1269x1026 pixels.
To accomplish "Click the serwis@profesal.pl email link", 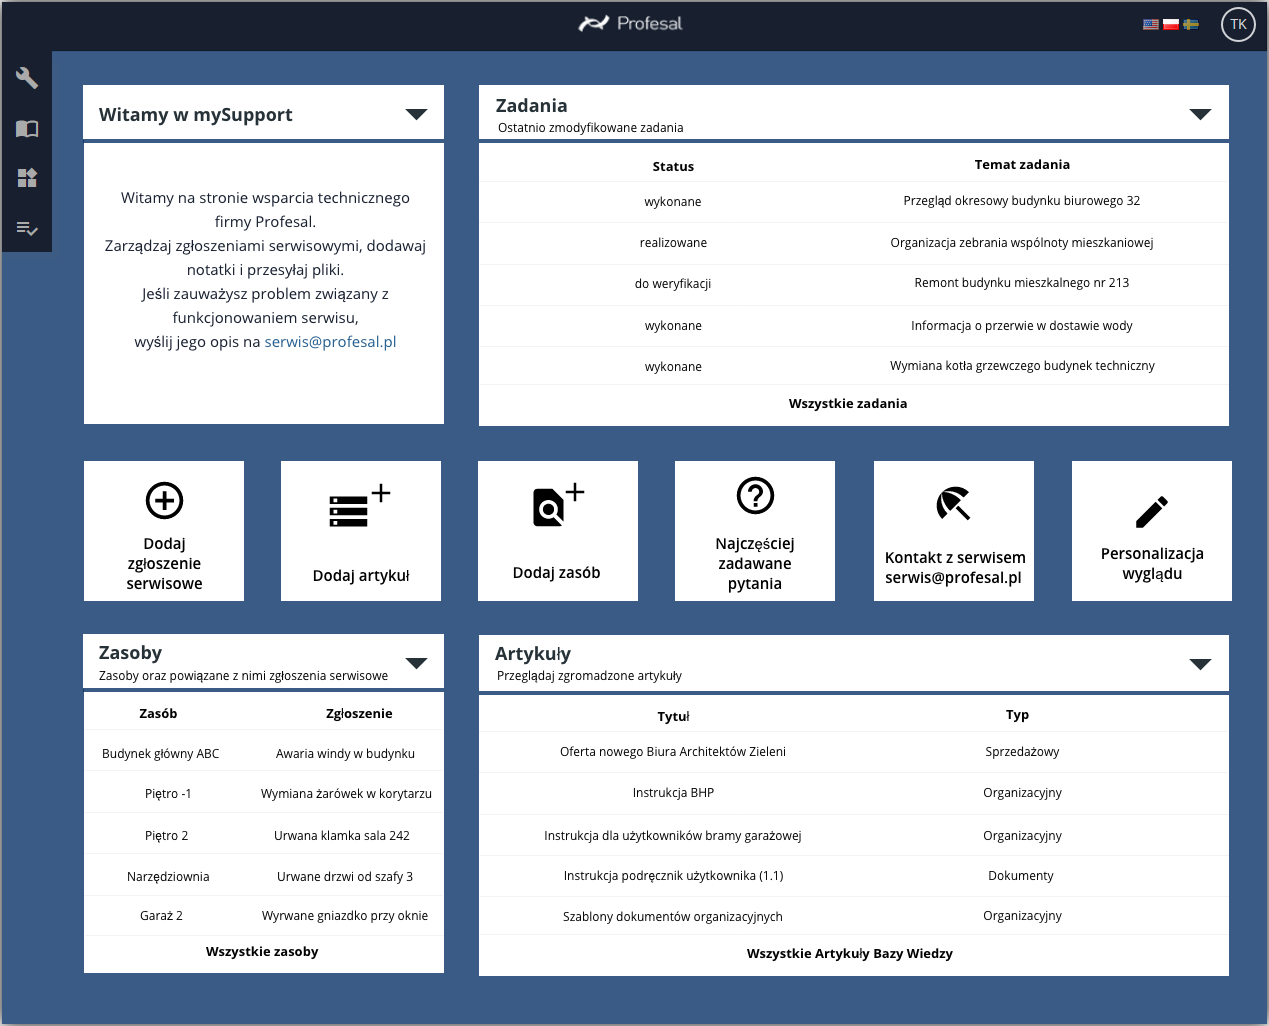I will point(330,342).
